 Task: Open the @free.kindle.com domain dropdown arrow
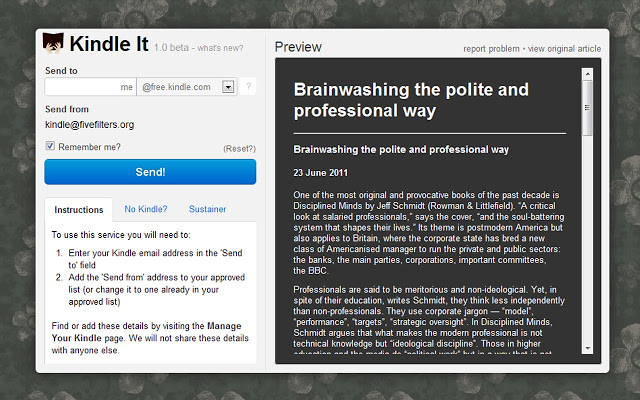coord(228,87)
